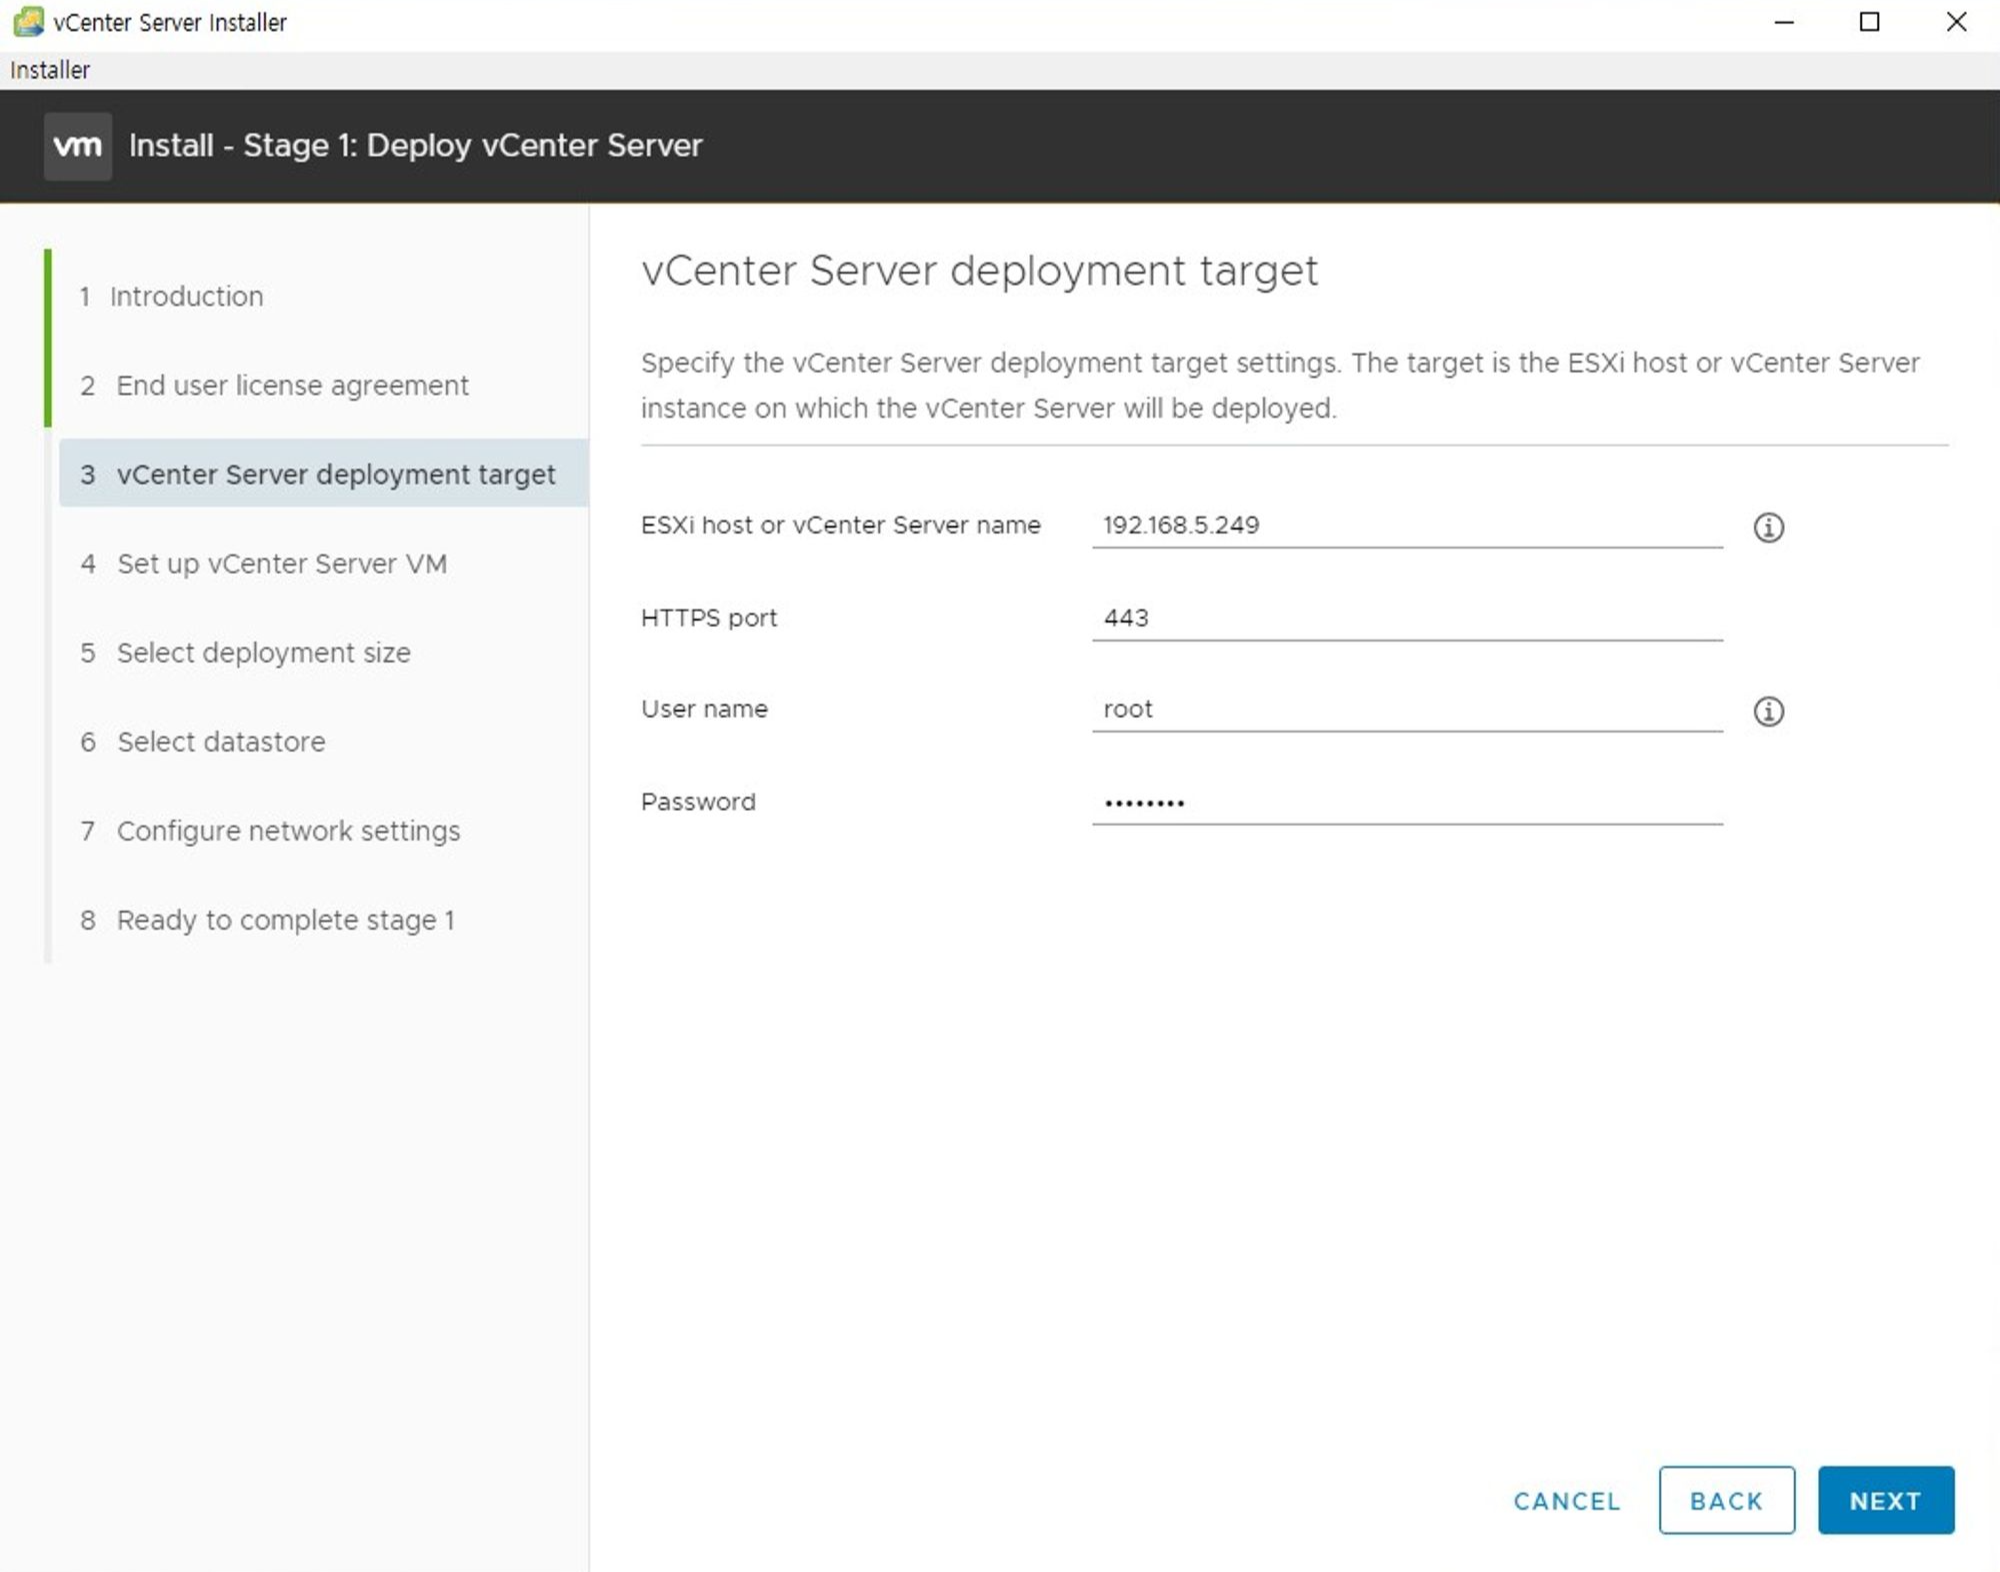Click the ESXi host name input field
The height and width of the screenshot is (1572, 2000).
click(x=1406, y=525)
